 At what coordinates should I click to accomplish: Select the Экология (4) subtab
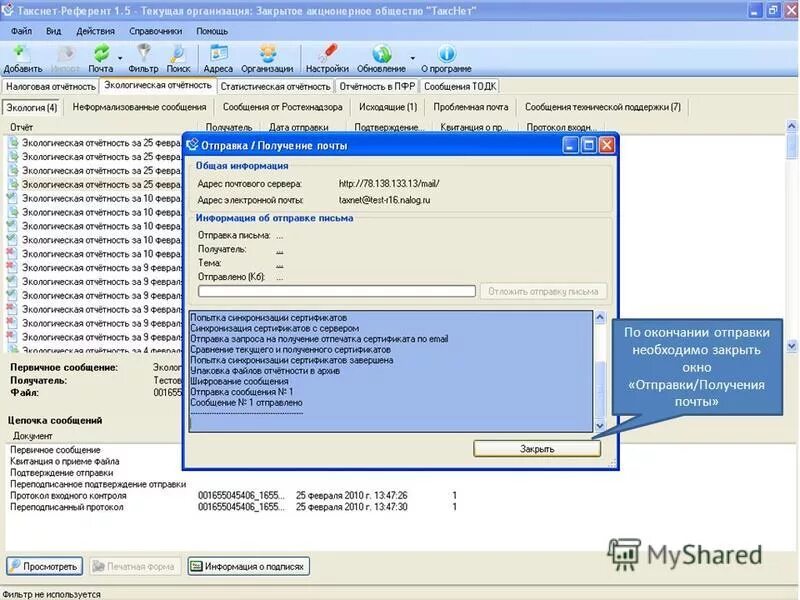(x=32, y=108)
